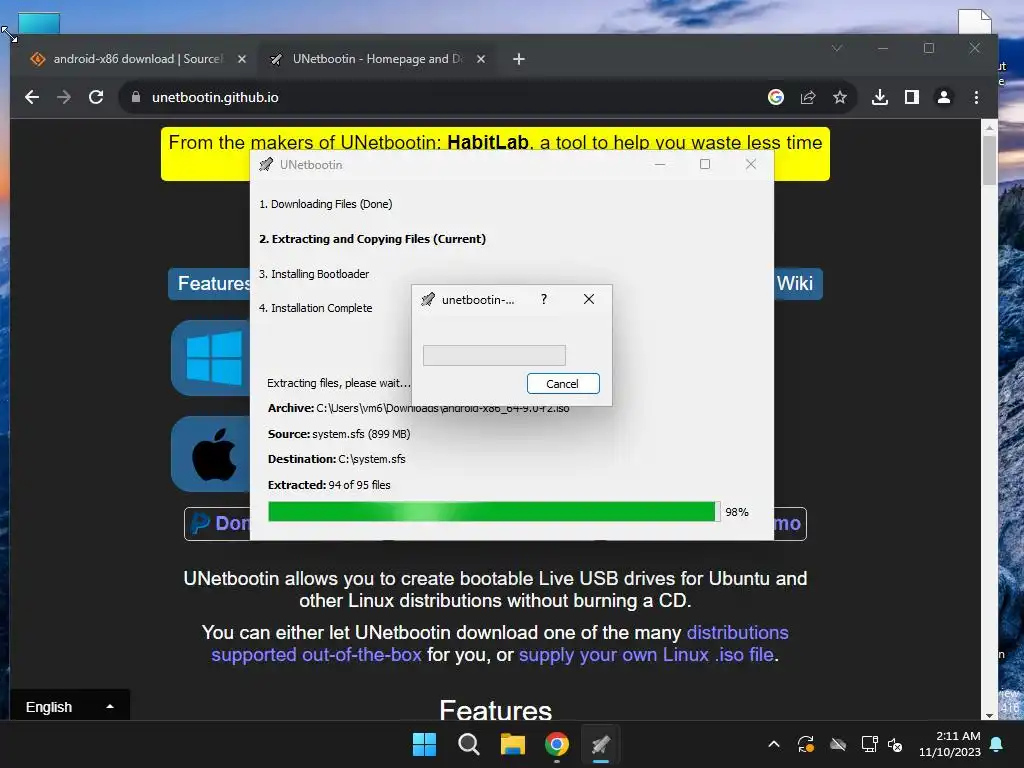1024x768 pixels.
Task: Open site info via the padlock icon
Action: coord(136,97)
